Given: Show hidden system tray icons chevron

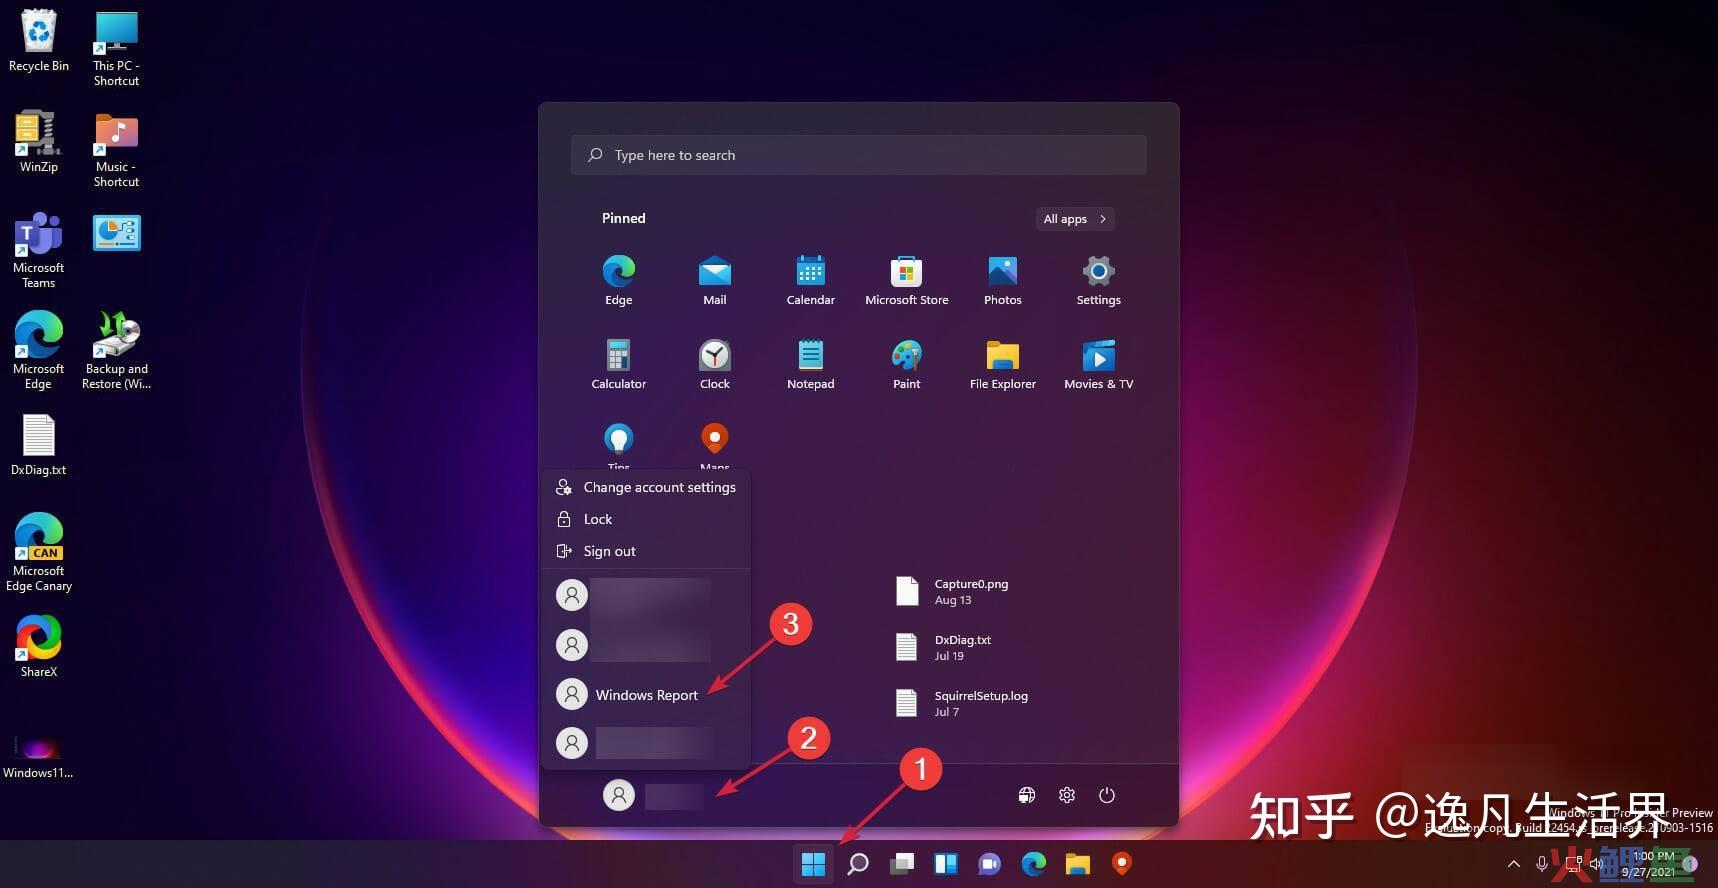Looking at the screenshot, I should click(1513, 863).
